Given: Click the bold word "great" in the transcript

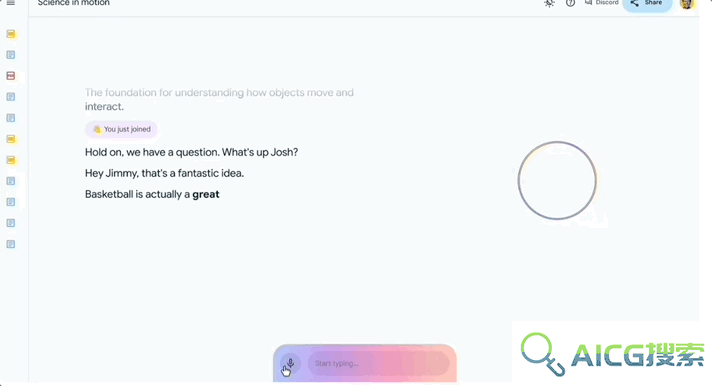Looking at the screenshot, I should pos(206,194).
